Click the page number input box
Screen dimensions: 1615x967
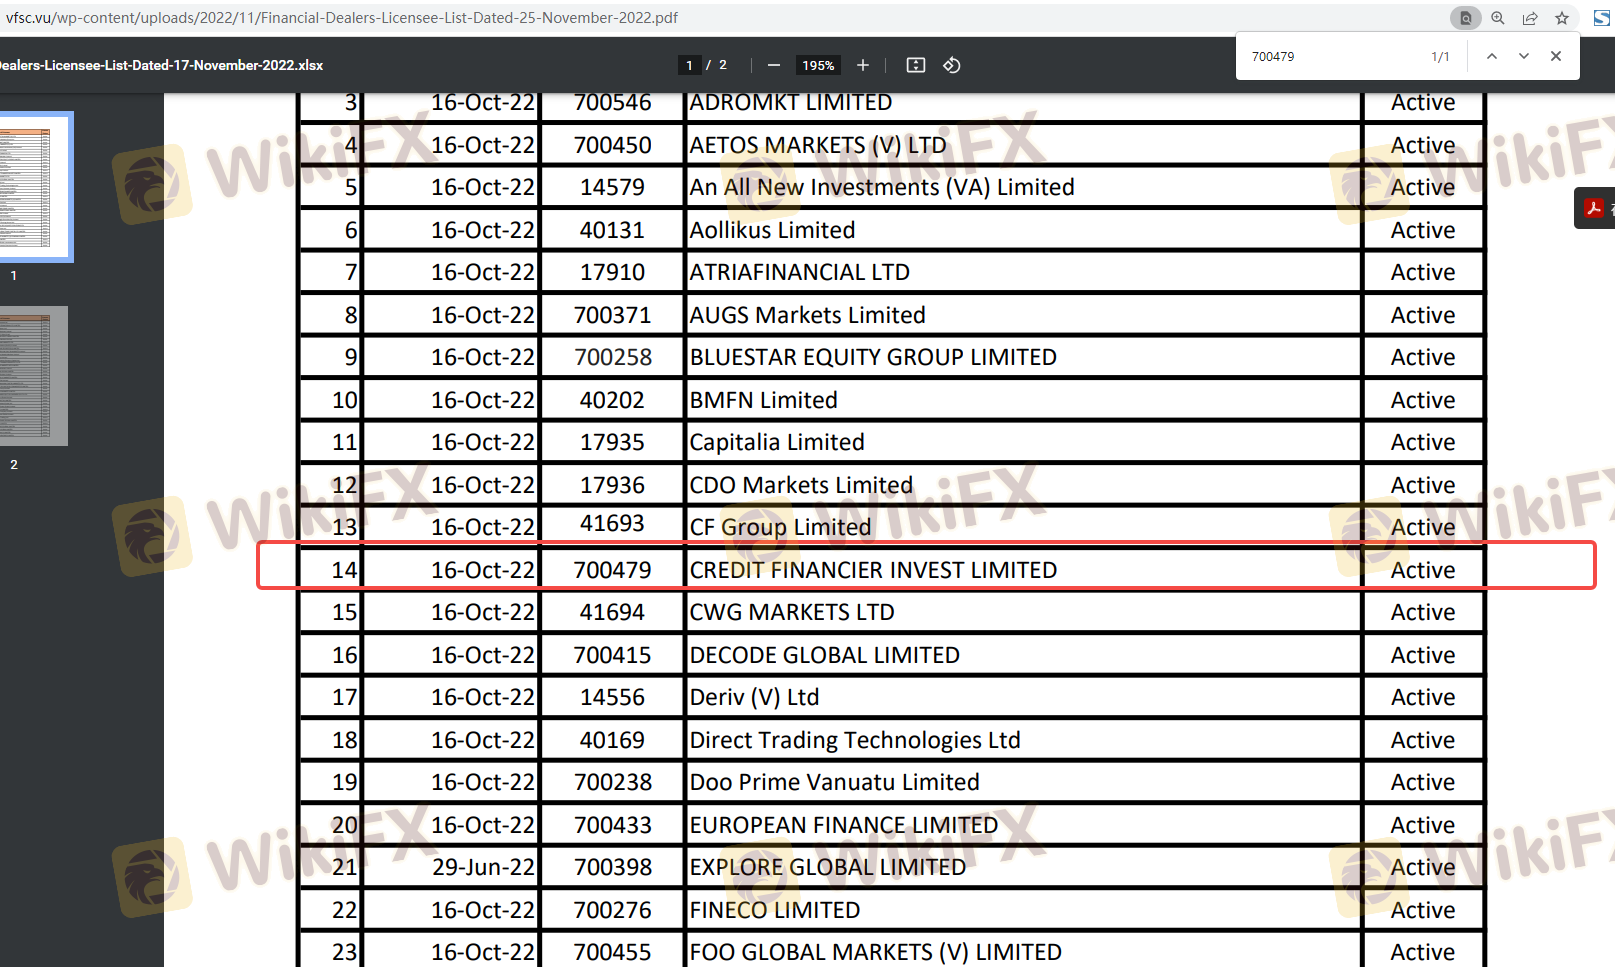tap(689, 65)
